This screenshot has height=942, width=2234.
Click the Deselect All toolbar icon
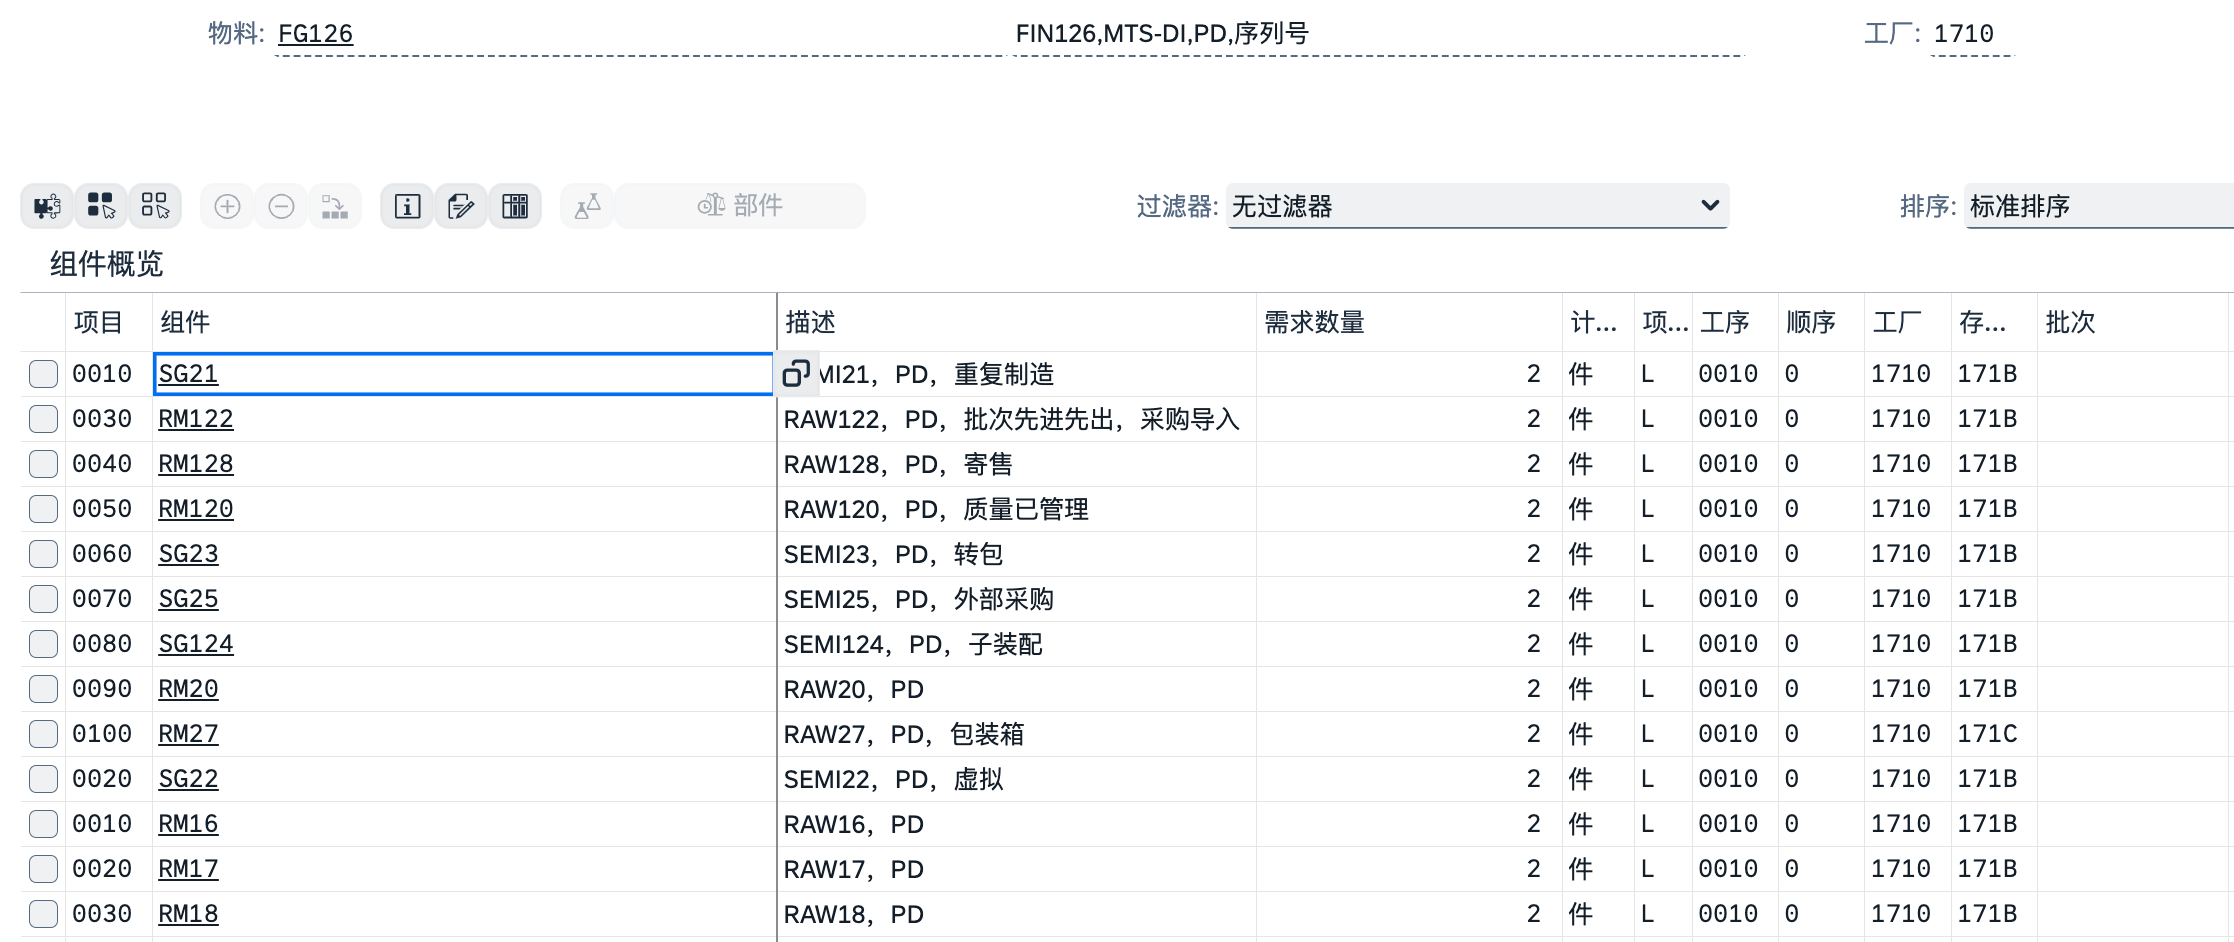coord(155,206)
